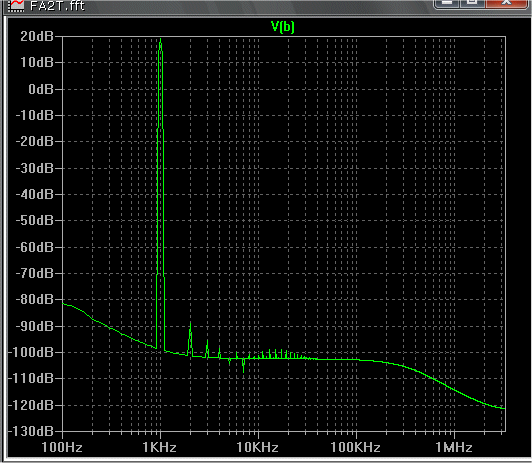Click the -30dB vertical axis label
Image resolution: width=532 pixels, height=463 pixels.
click(x=34, y=168)
